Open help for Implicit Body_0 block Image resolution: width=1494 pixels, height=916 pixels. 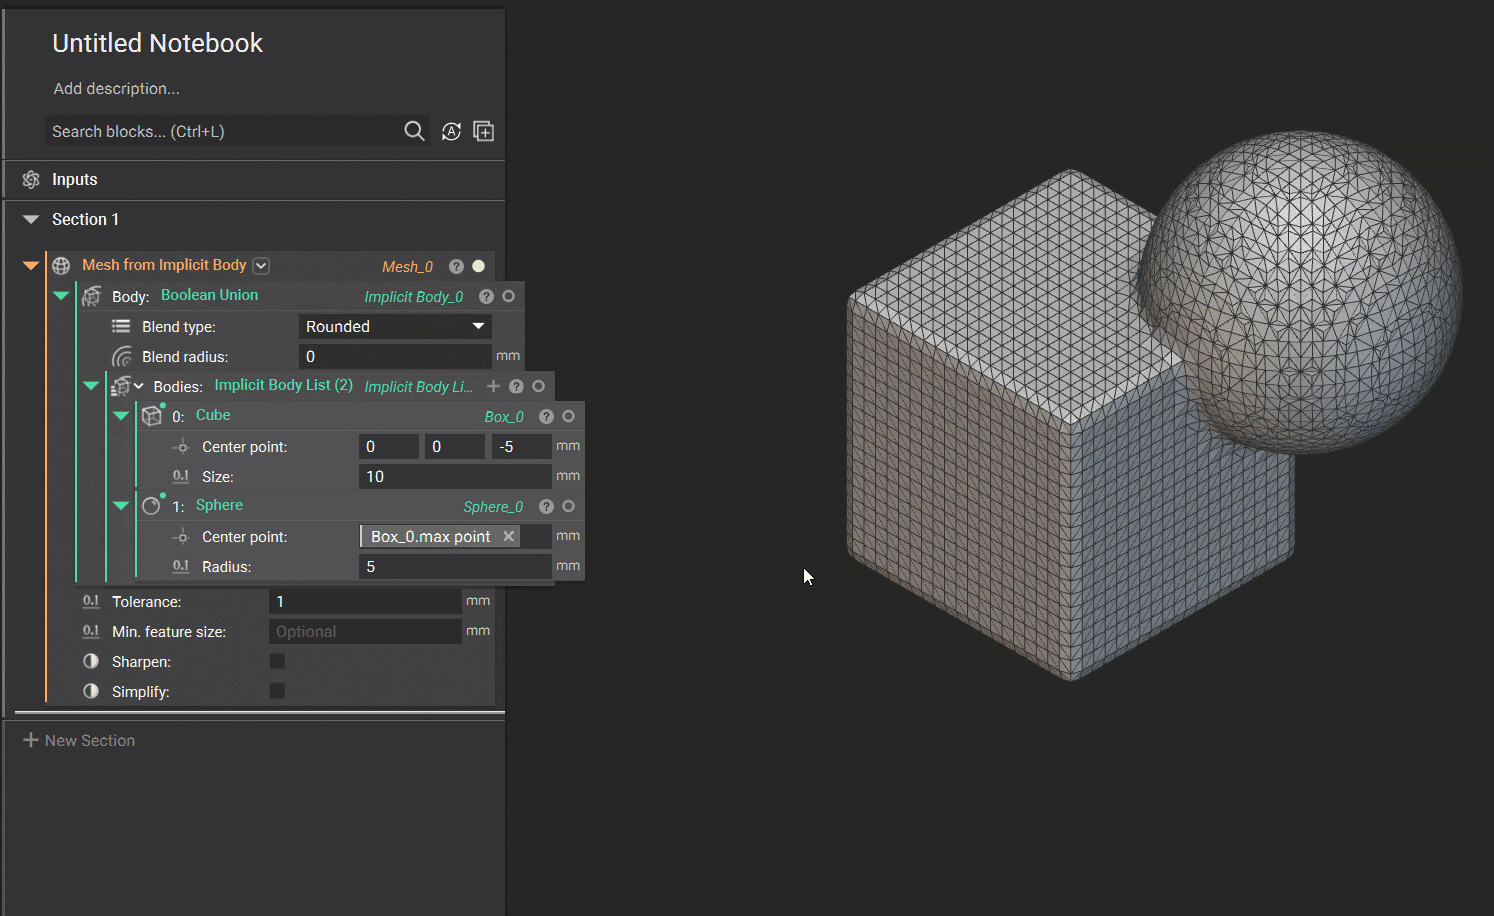486,296
